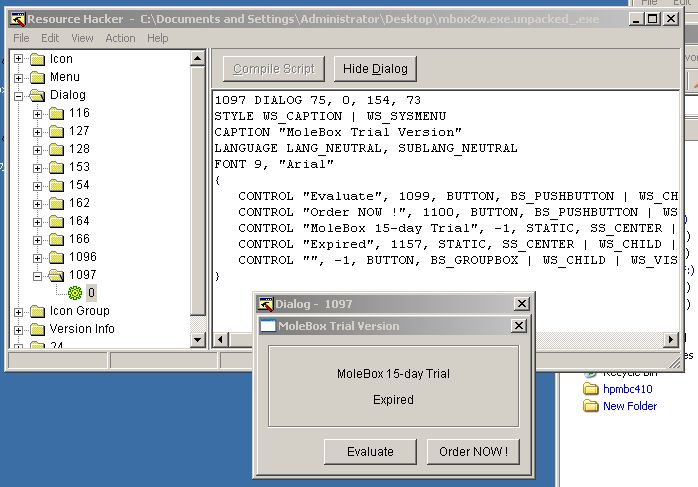Expand the Menu tree node

(x=18, y=78)
